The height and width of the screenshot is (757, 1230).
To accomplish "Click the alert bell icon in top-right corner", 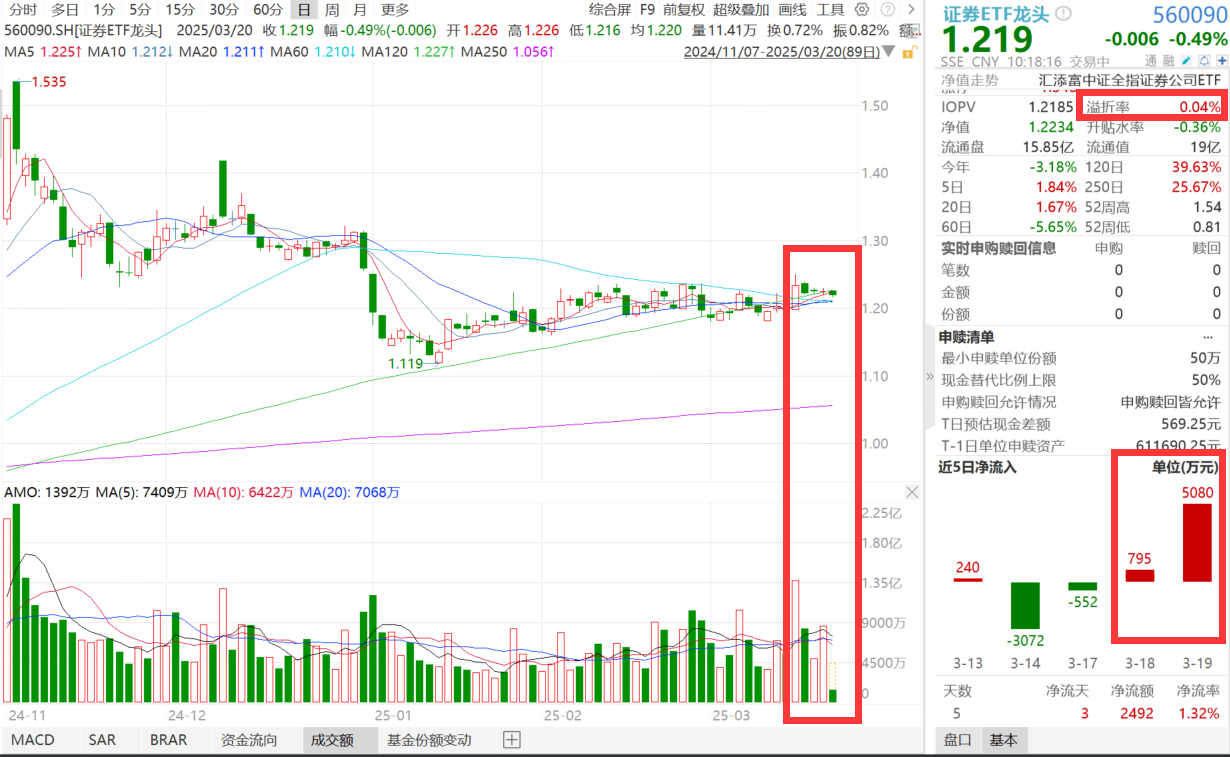I will tap(1204, 60).
